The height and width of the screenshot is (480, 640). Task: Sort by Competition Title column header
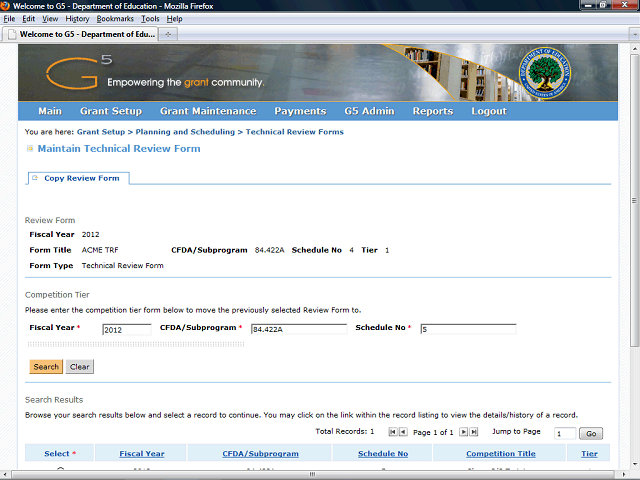tap(501, 453)
